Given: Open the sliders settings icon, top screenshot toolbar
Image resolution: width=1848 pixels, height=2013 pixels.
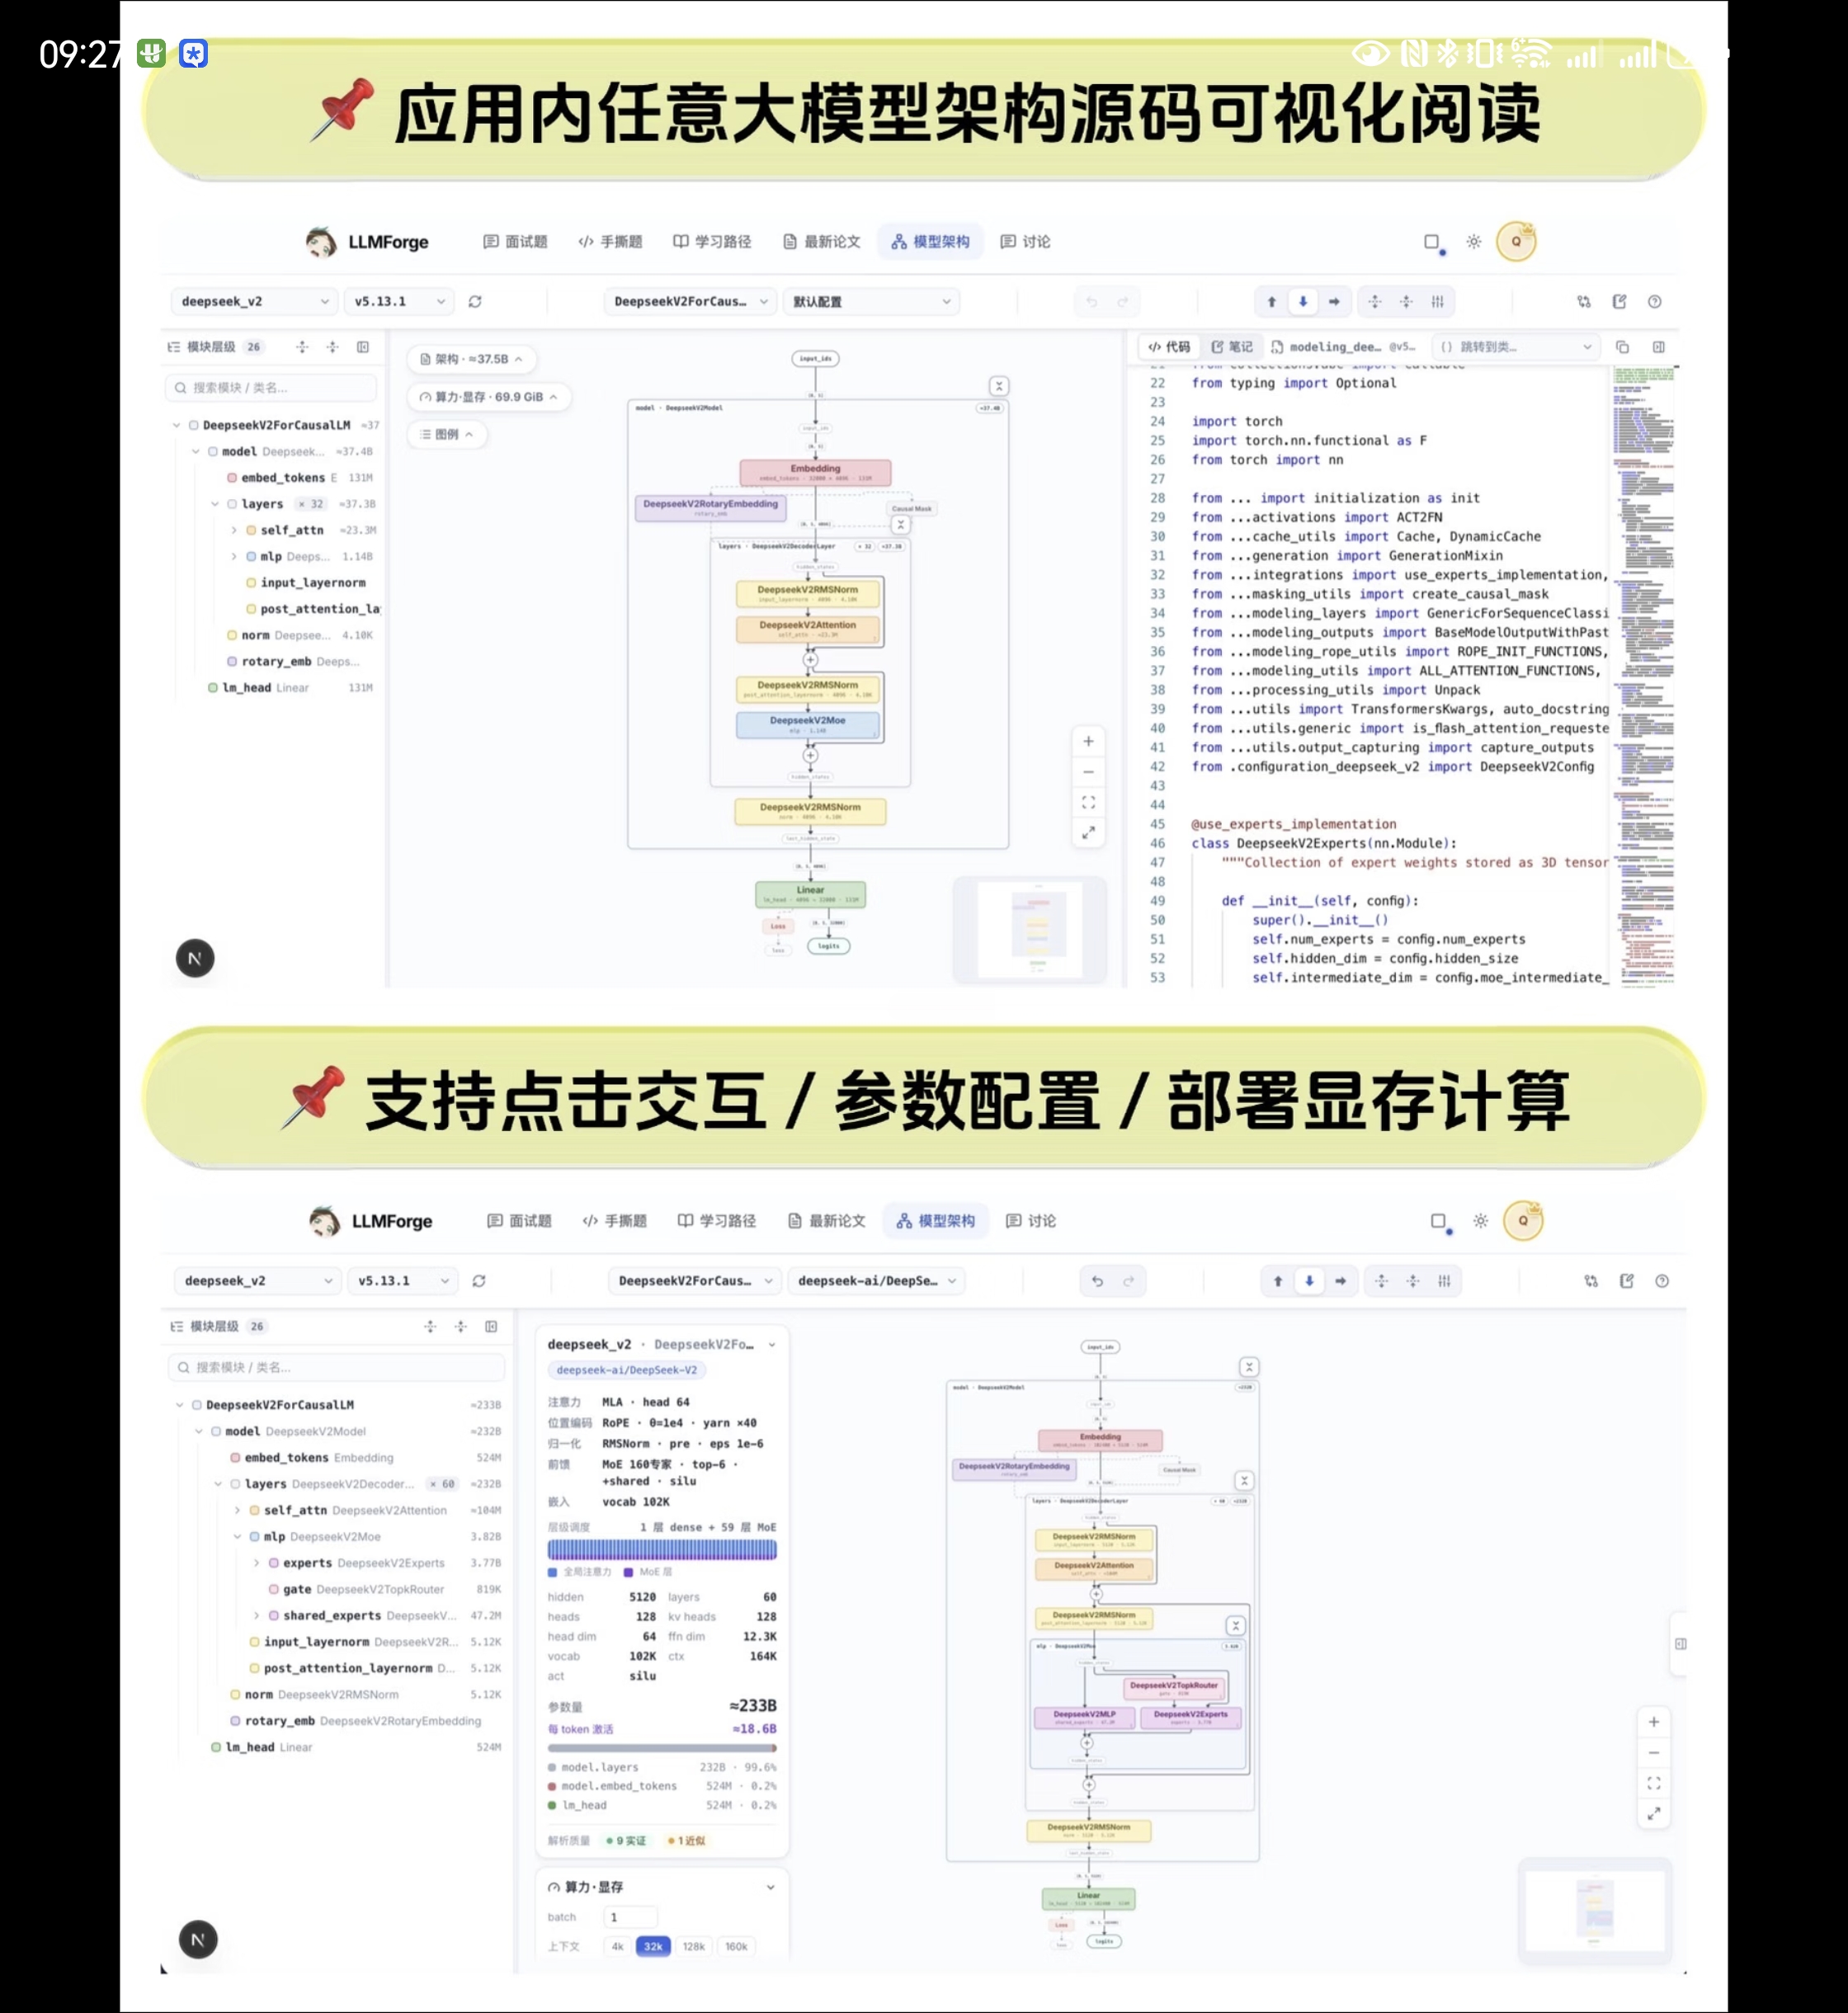Looking at the screenshot, I should pos(1438,301).
